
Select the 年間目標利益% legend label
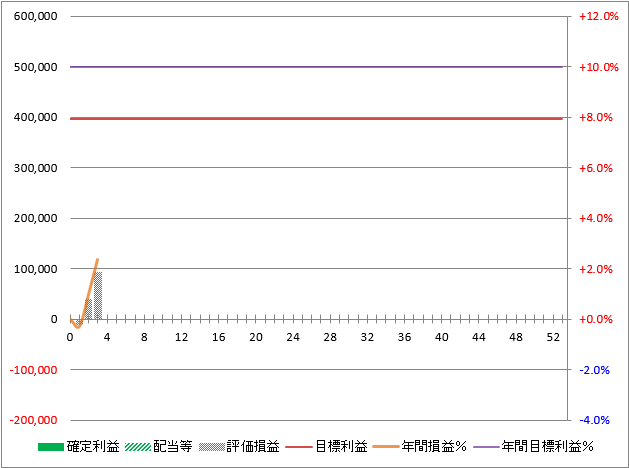tap(547, 446)
